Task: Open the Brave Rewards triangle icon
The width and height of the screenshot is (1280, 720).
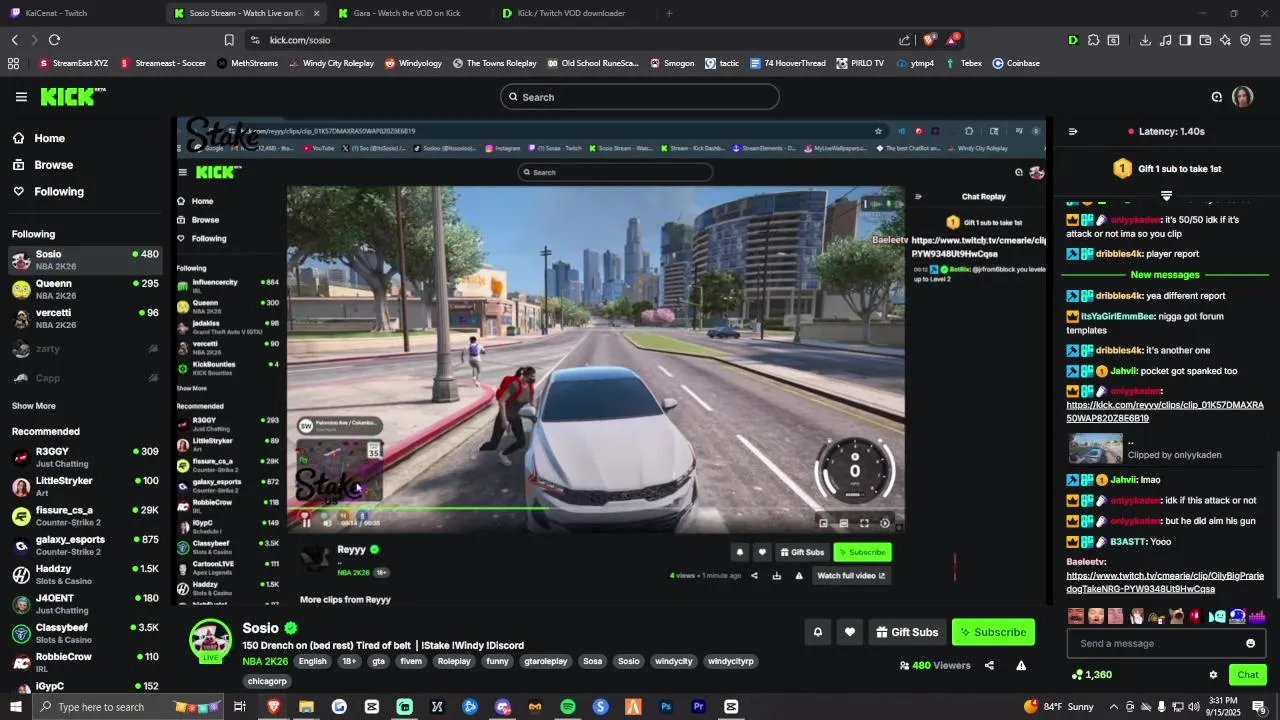Action: 952,40
